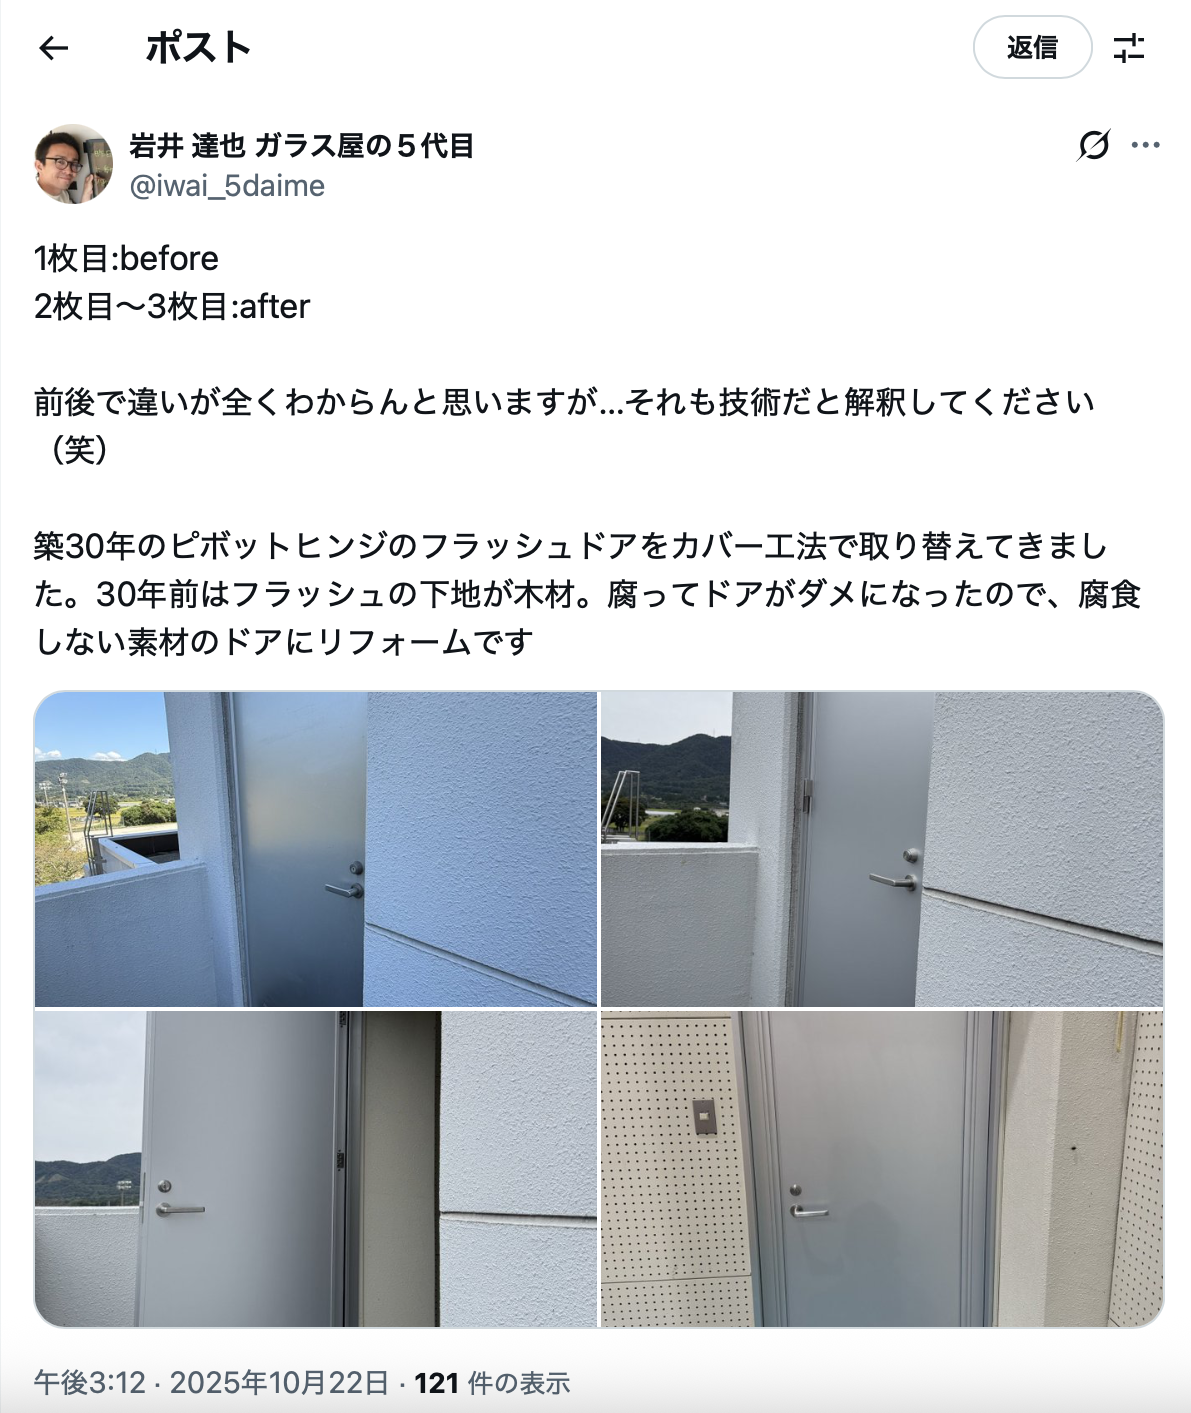The height and width of the screenshot is (1413, 1191).
Task: Open the second photo with door handle
Action: tap(882, 849)
